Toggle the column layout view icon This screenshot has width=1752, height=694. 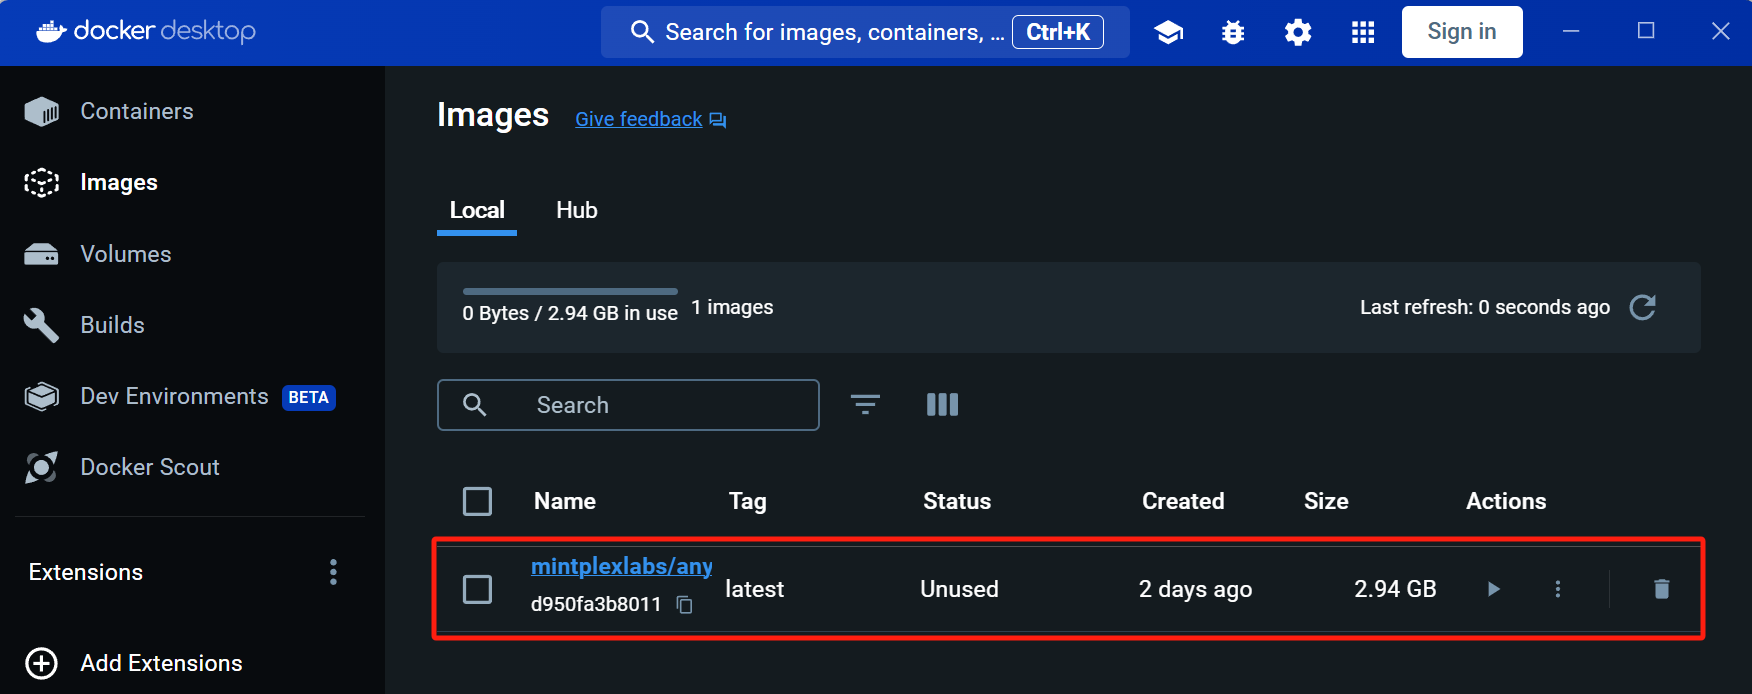pyautogui.click(x=941, y=405)
